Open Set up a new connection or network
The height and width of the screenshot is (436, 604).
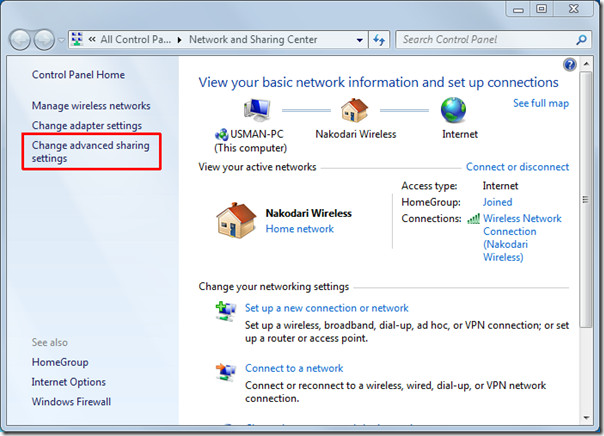326,308
